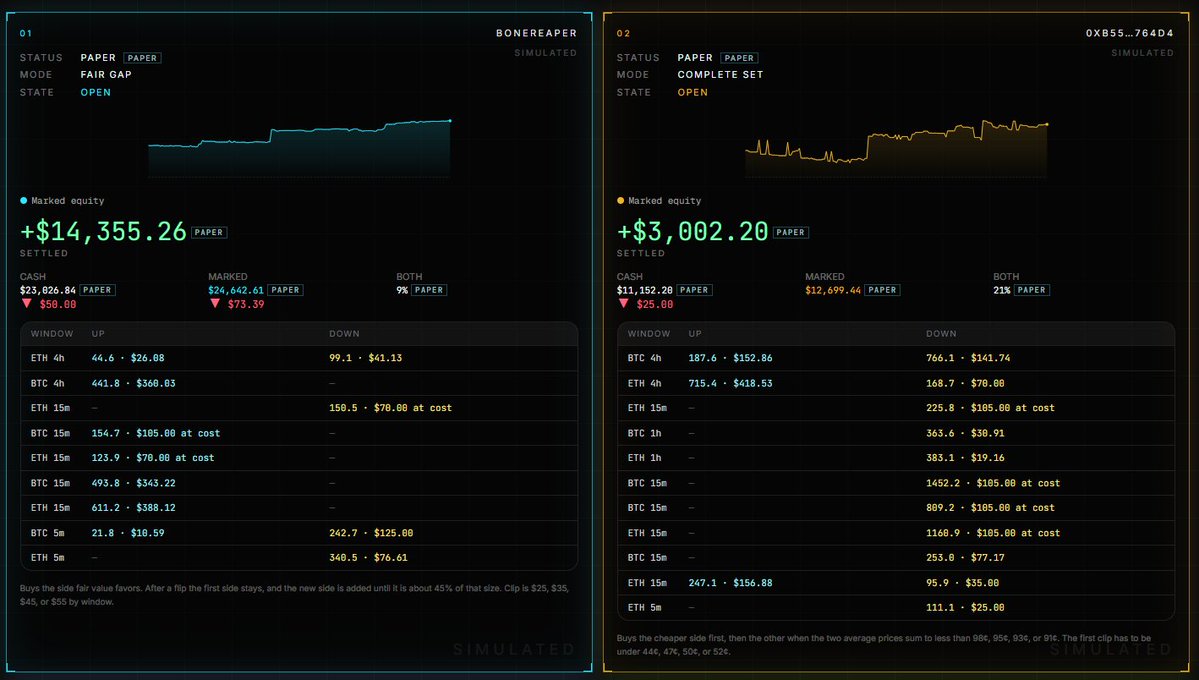This screenshot has width=1199, height=680.
Task: Select the 441.8 · $360.03 BTC 4h cell
Action: pos(134,383)
